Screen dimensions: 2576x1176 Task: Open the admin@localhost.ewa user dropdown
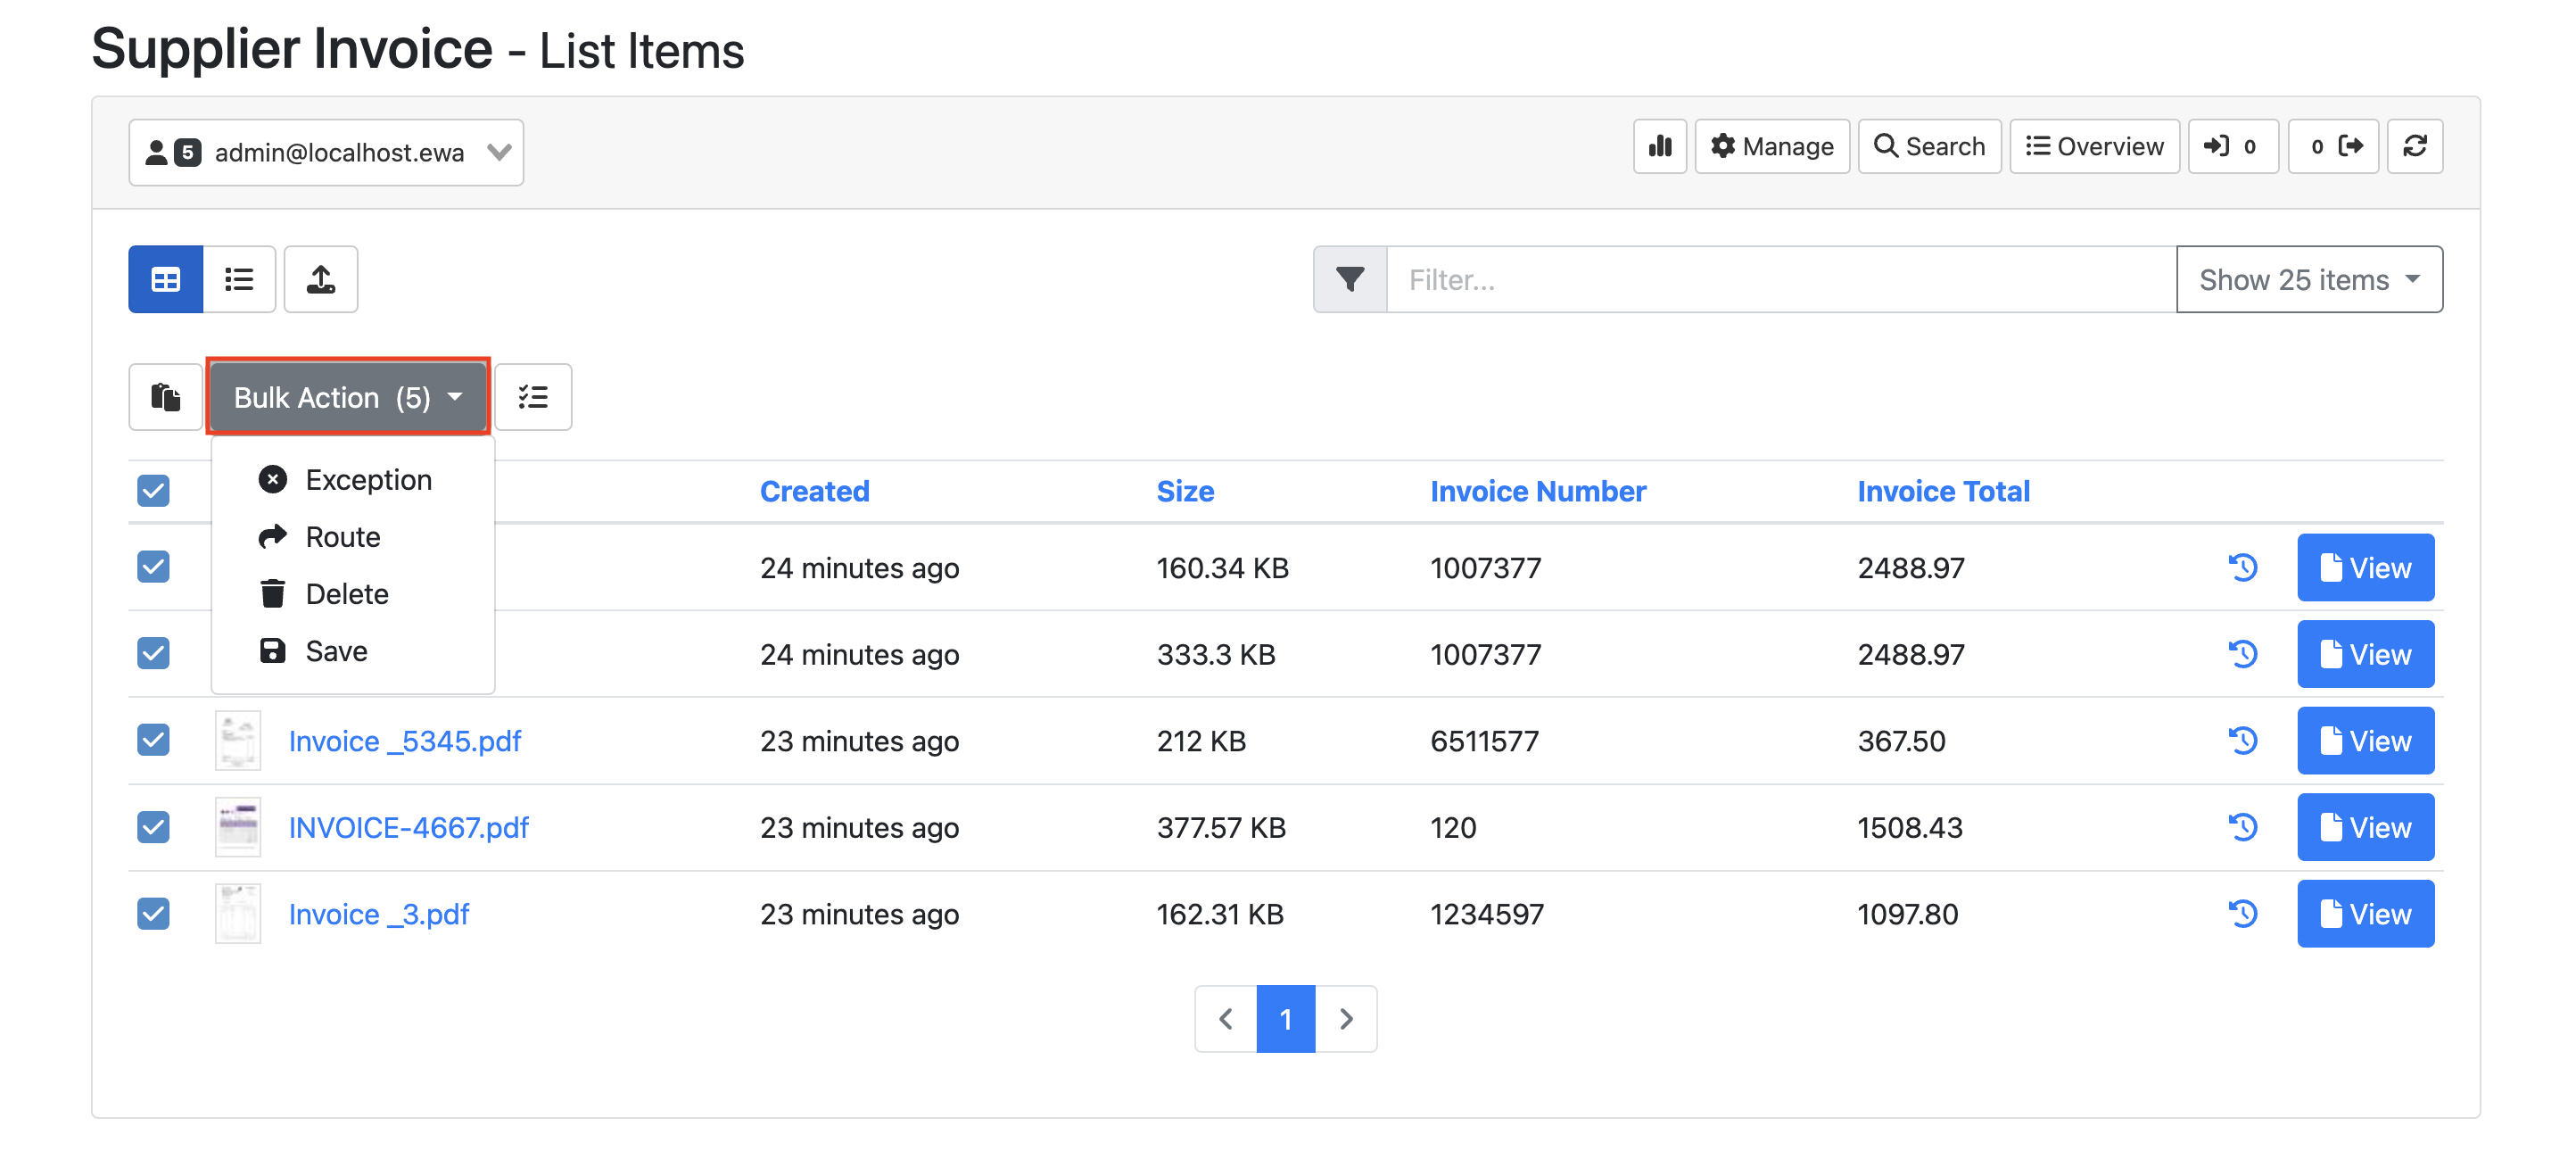(x=326, y=152)
